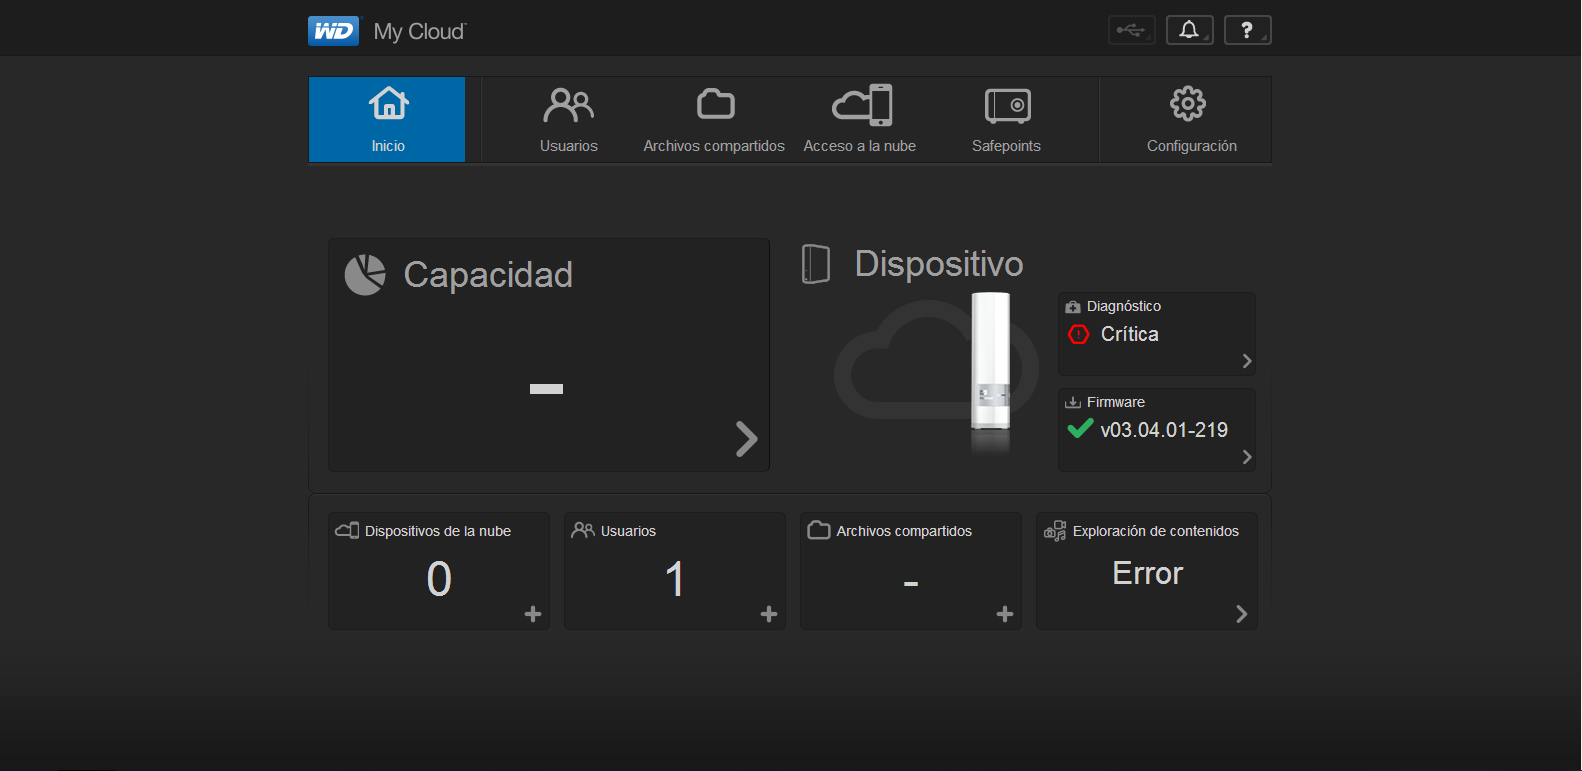Expand Exploración de contenidos with its chevron

coord(1241,614)
